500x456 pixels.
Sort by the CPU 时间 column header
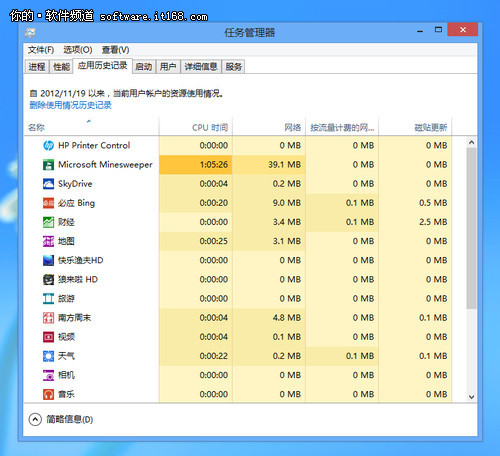coord(196,127)
